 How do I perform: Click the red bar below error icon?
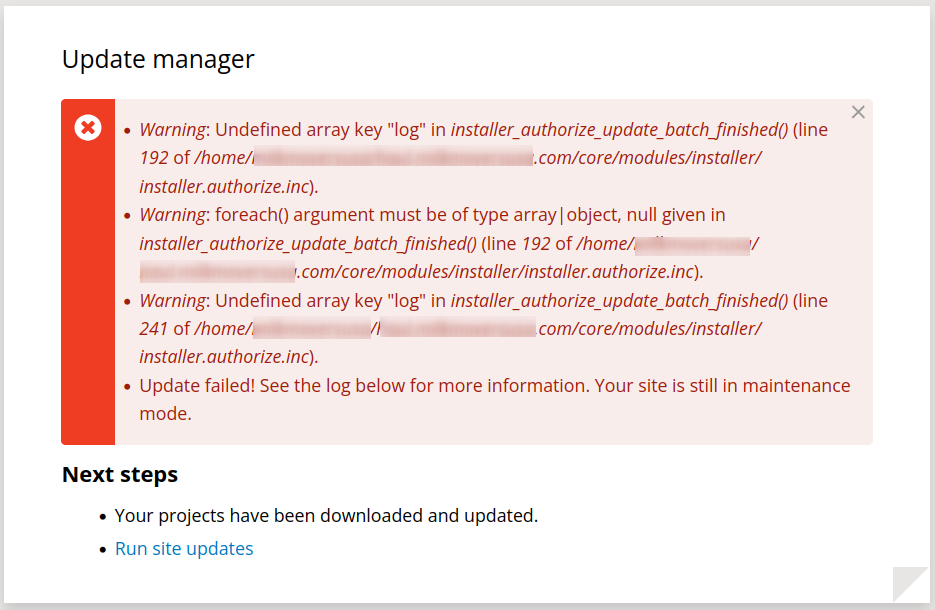(88, 292)
